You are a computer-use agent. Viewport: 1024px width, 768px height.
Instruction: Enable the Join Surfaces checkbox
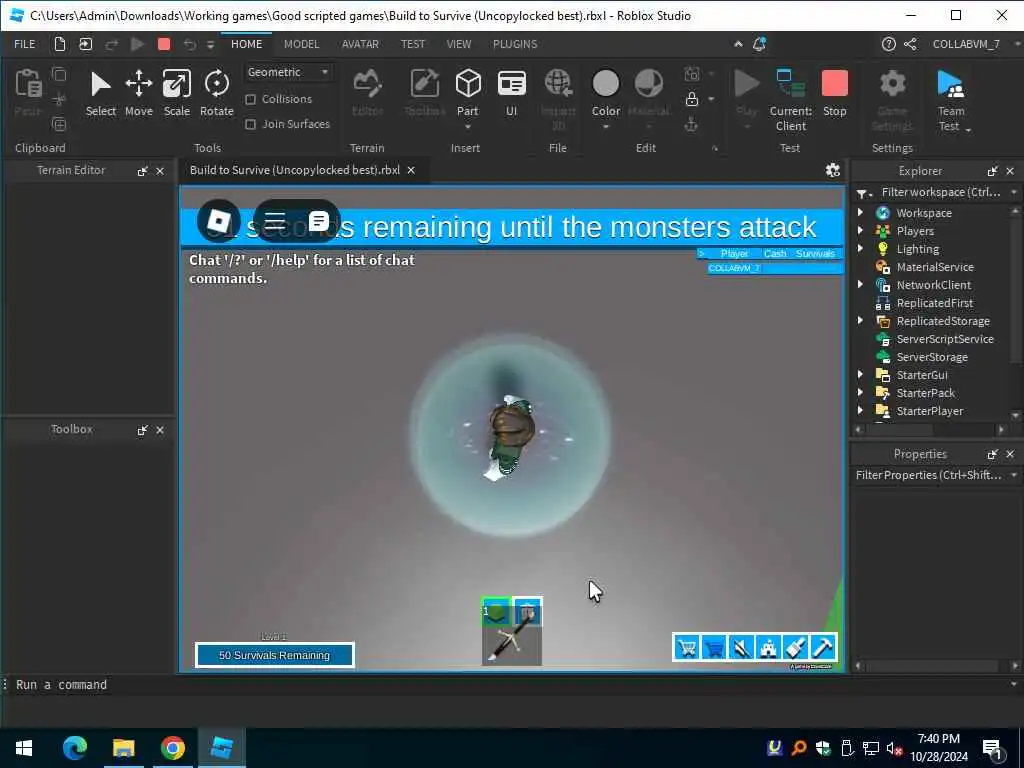(x=250, y=124)
